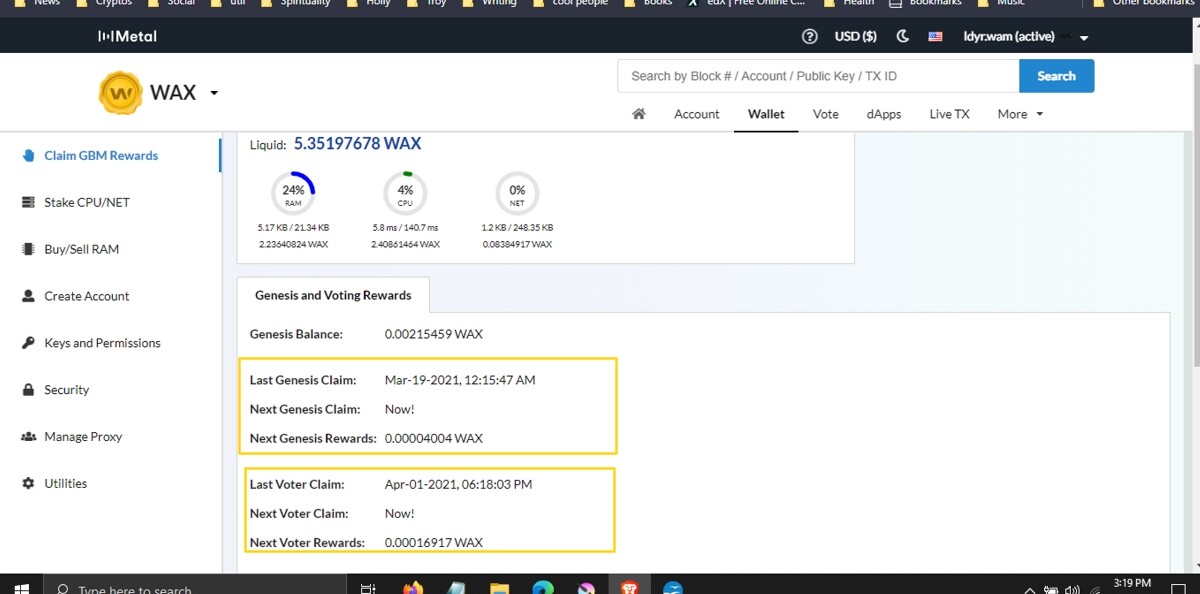The image size is (1200, 594).
Task: Open Brave from the taskbar
Action: (629, 588)
